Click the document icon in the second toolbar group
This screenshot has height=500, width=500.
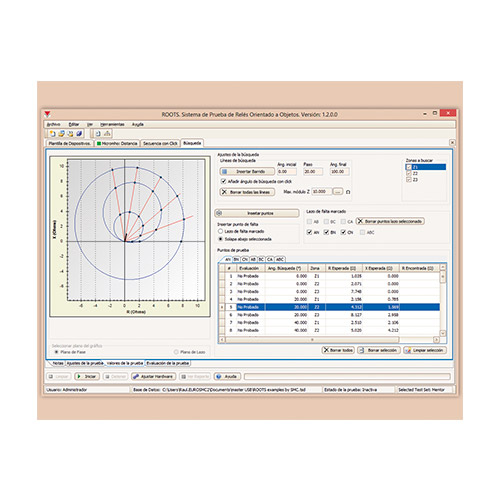point(98,134)
